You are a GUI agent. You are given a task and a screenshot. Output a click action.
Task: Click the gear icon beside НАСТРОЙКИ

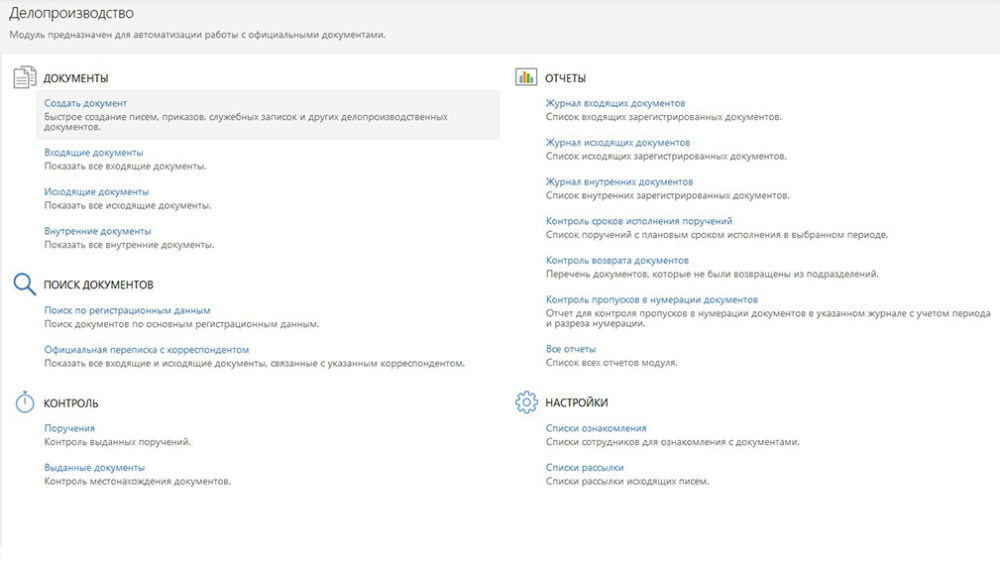526,403
